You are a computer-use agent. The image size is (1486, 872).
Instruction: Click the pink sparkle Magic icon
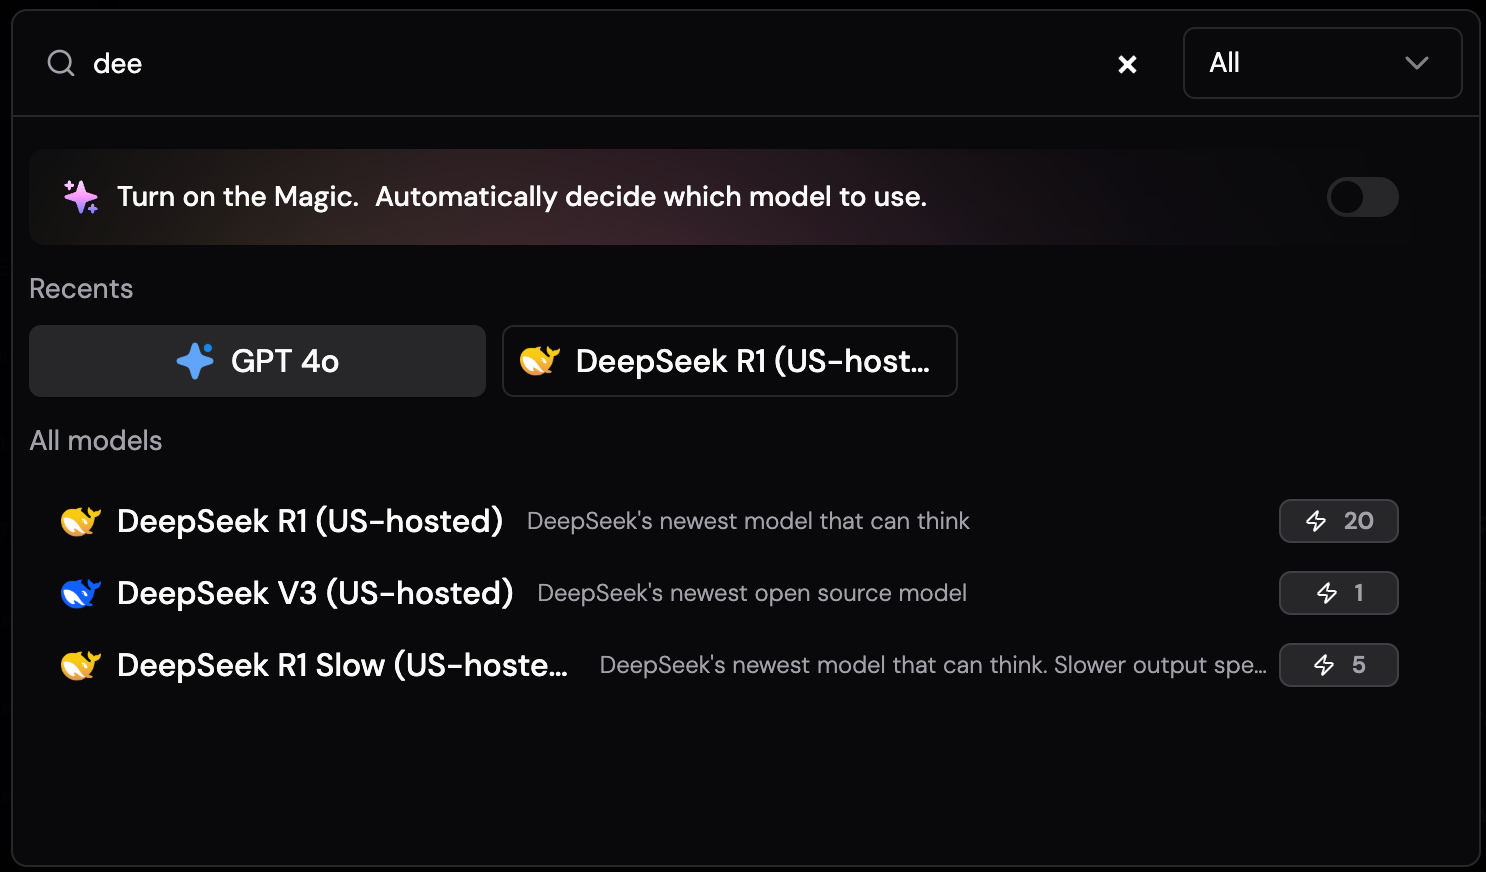click(81, 197)
